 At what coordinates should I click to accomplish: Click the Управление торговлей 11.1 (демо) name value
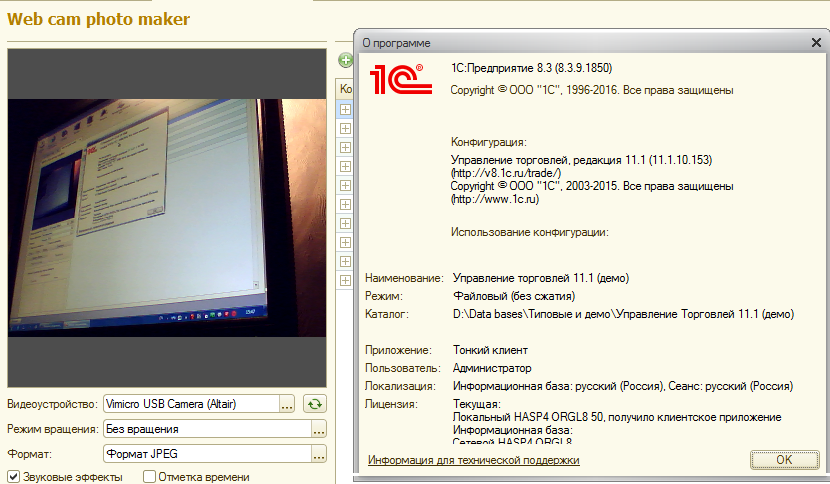[x=541, y=278]
